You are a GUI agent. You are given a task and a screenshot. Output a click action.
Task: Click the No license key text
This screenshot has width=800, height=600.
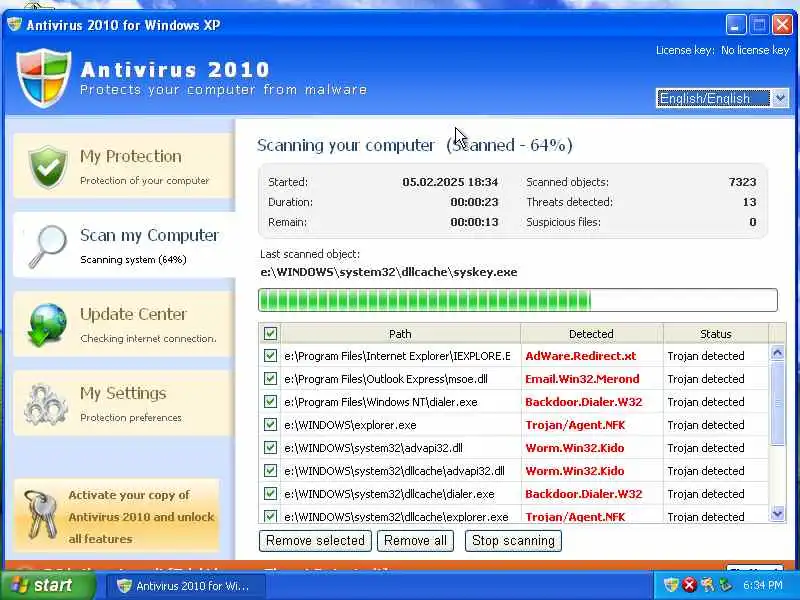click(755, 50)
